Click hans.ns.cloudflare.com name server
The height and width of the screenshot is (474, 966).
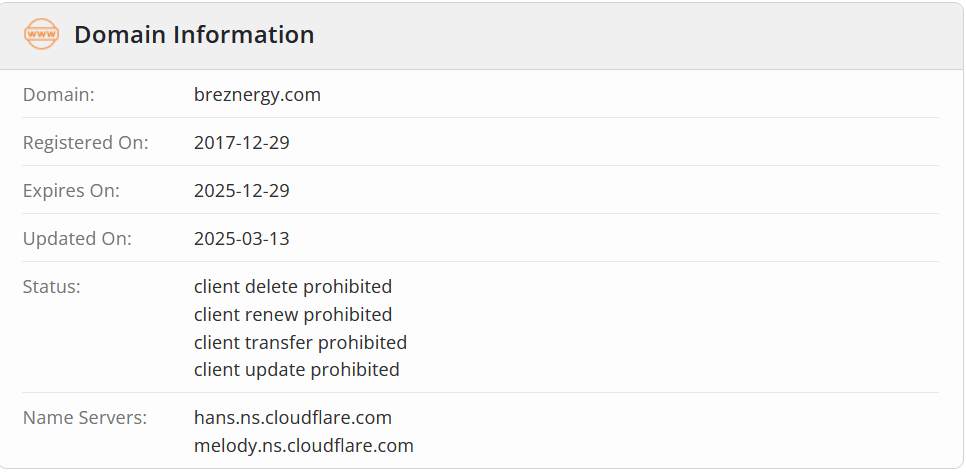point(293,418)
